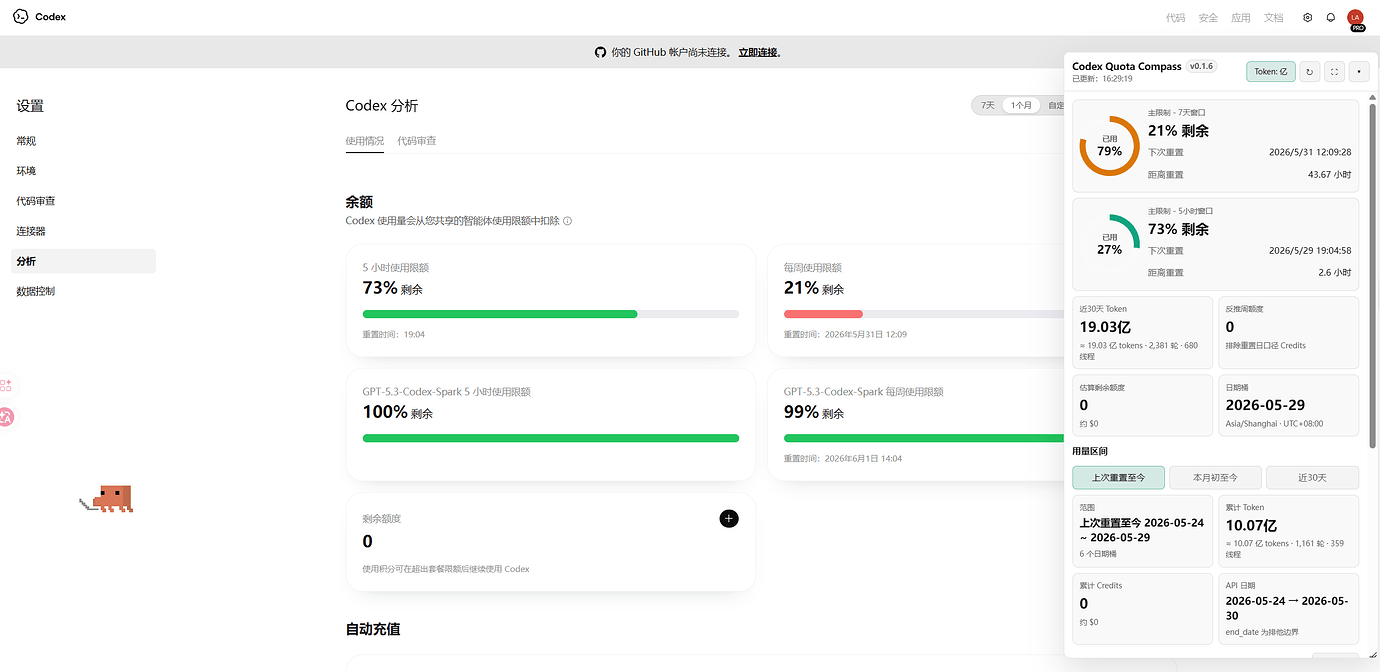
Task: Open 文档 in the top navigation
Action: [1274, 18]
